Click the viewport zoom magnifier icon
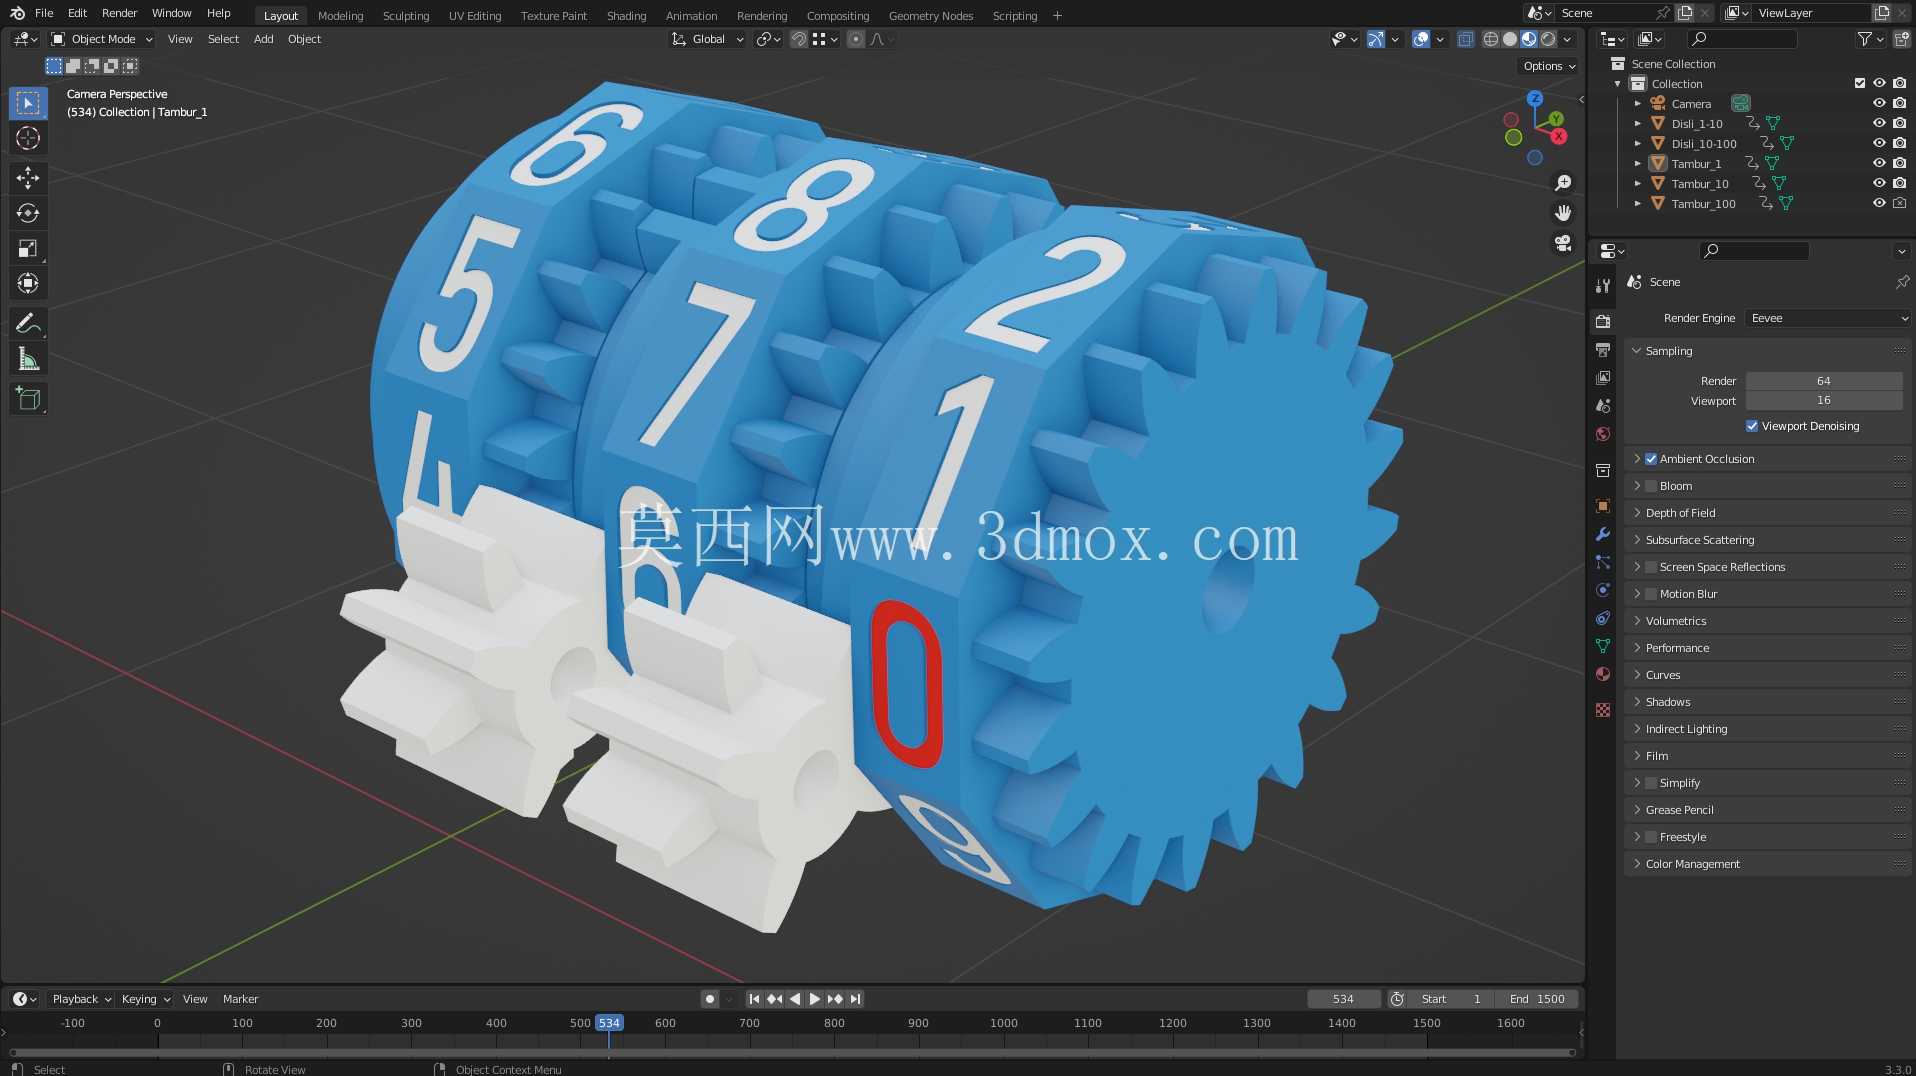This screenshot has height=1076, width=1916. tap(1562, 183)
